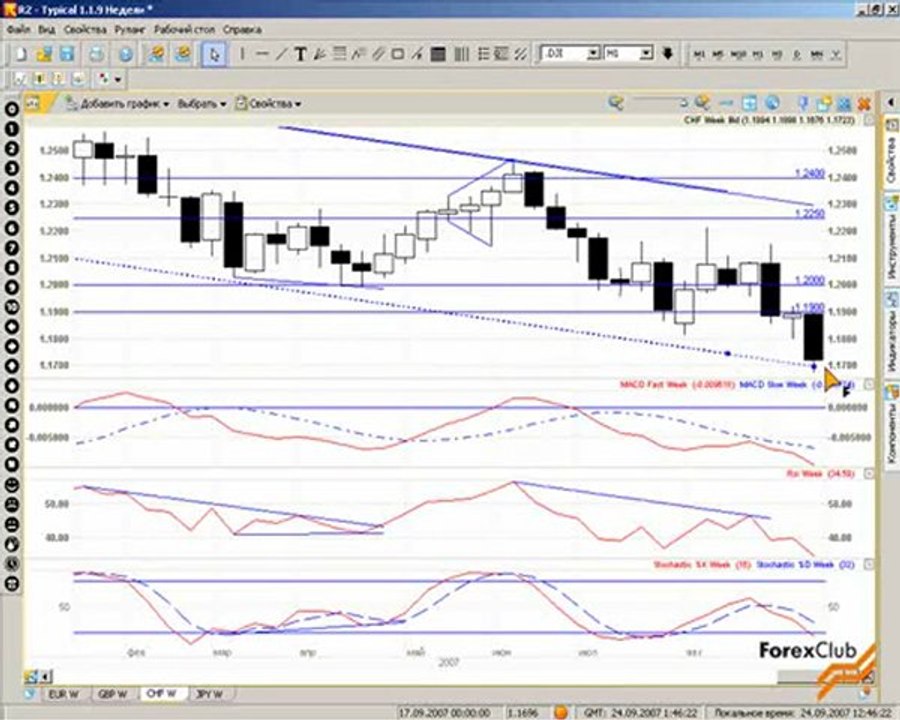Select the D daily timeframe button
Screen dimensions: 900x720
point(797,55)
